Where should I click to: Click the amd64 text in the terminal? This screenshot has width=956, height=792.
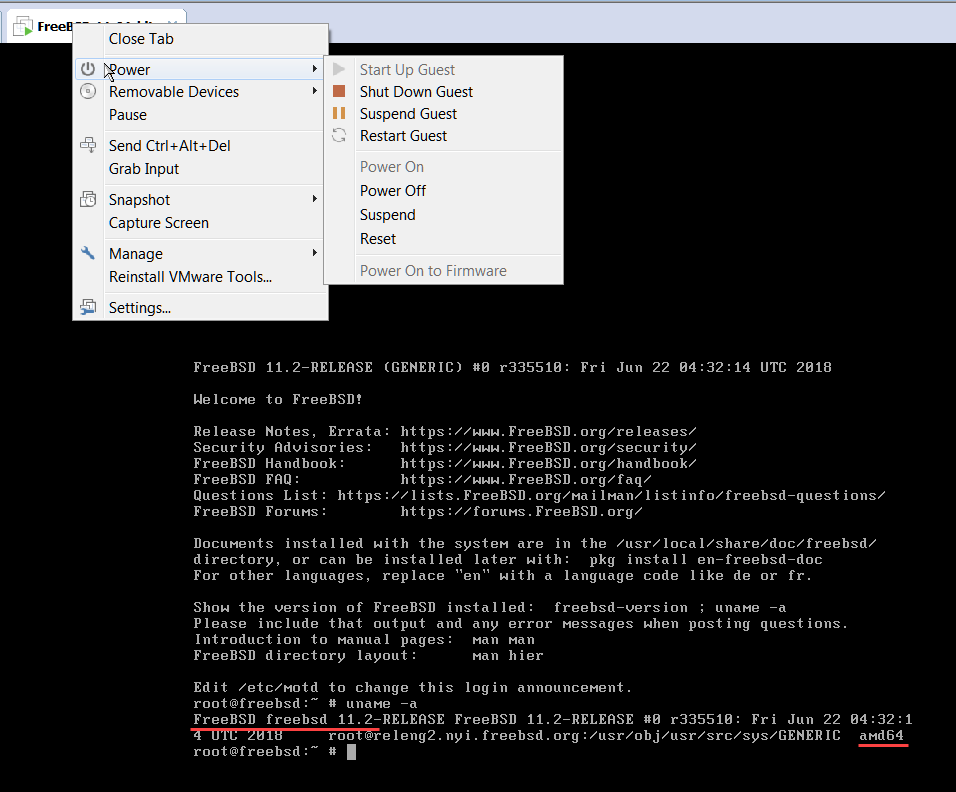[882, 735]
